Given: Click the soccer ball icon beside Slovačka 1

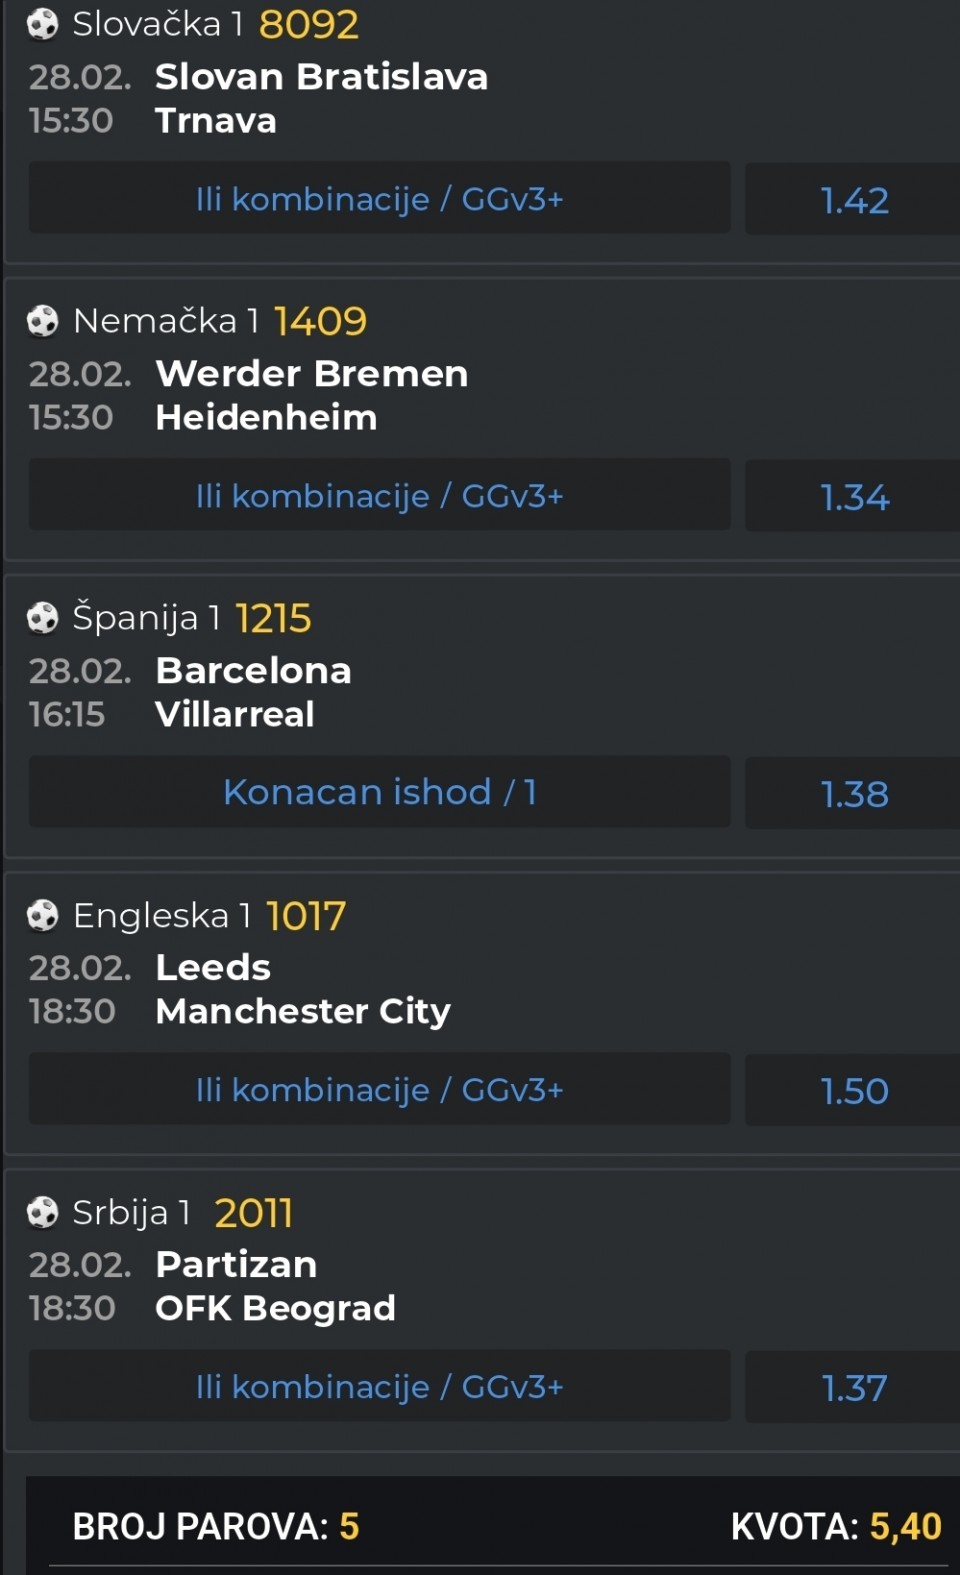Looking at the screenshot, I should coord(42,24).
